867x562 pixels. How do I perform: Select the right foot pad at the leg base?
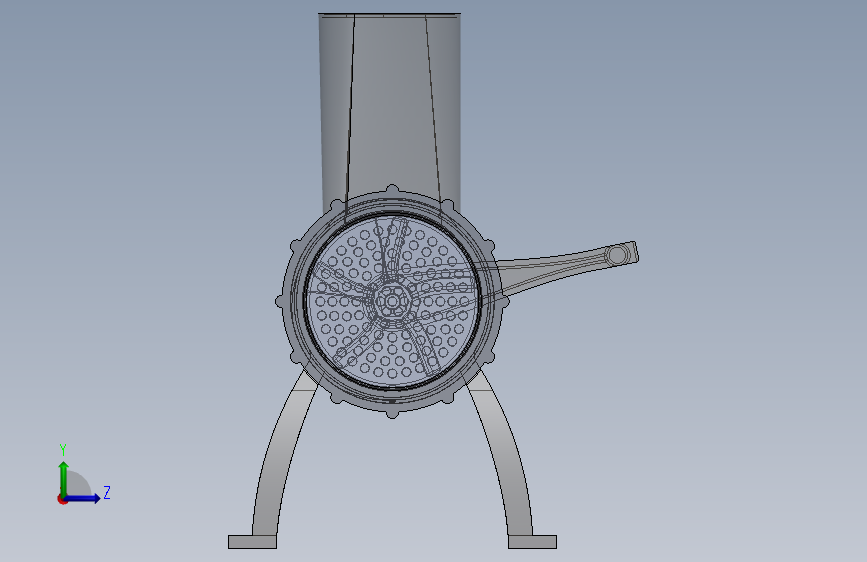tap(532, 542)
